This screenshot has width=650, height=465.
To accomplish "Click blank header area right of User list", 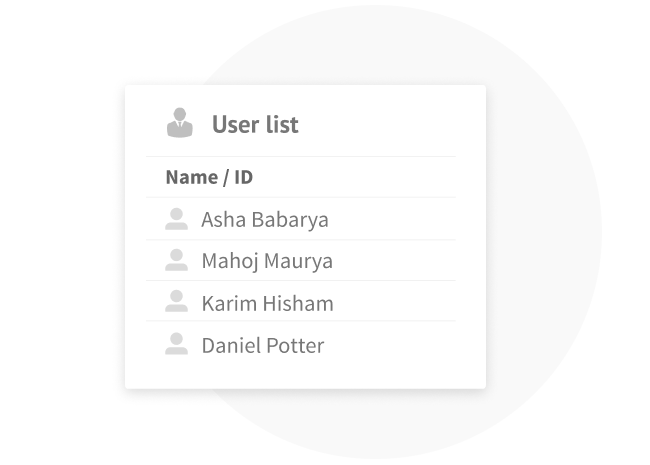I will click(390, 125).
